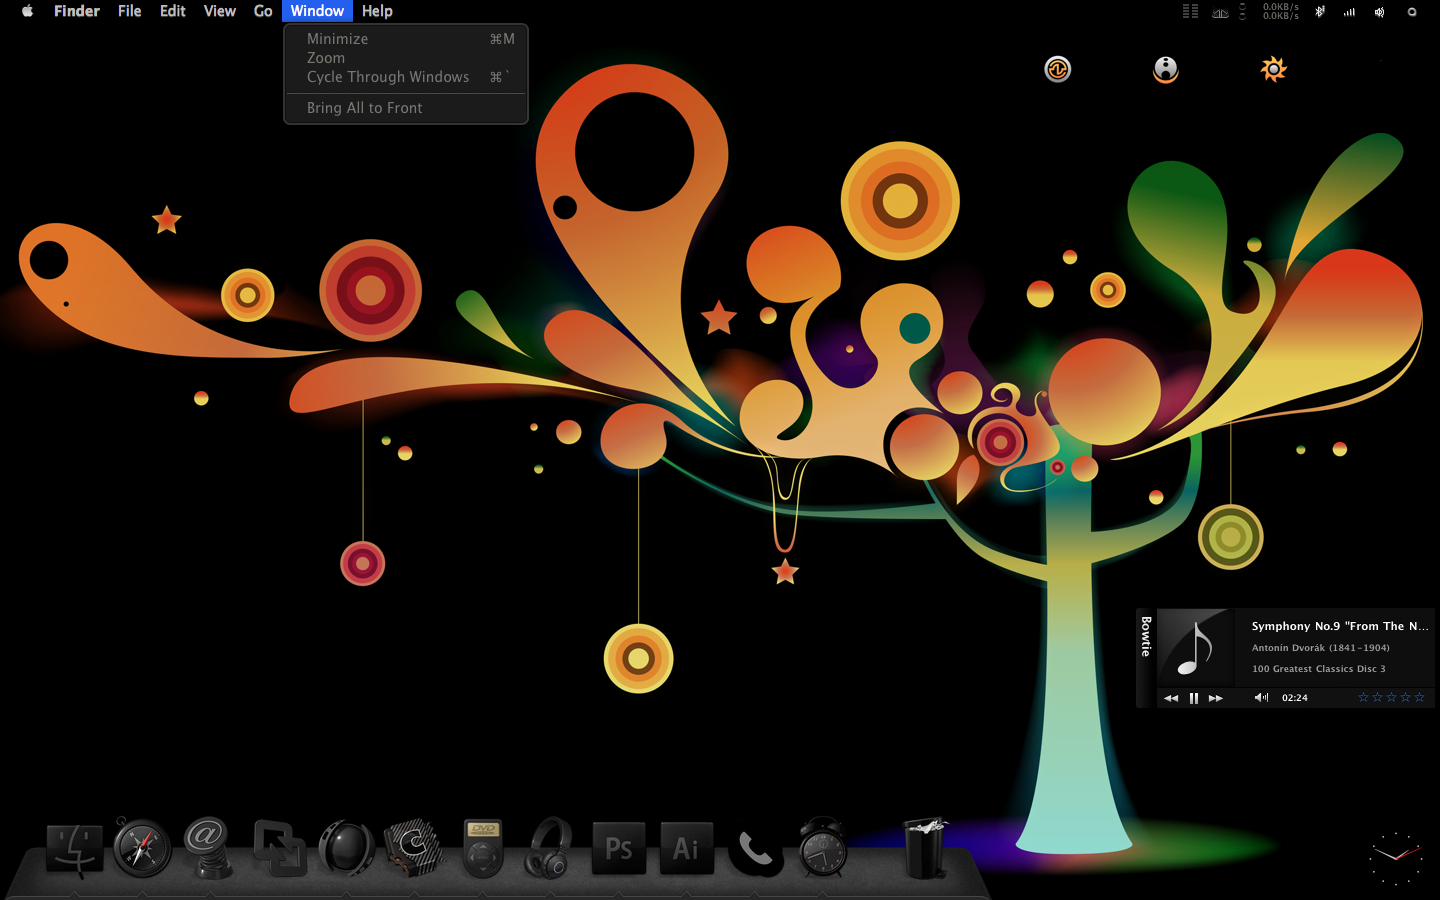Open the orange sun-shaped desktop icon

1273,69
